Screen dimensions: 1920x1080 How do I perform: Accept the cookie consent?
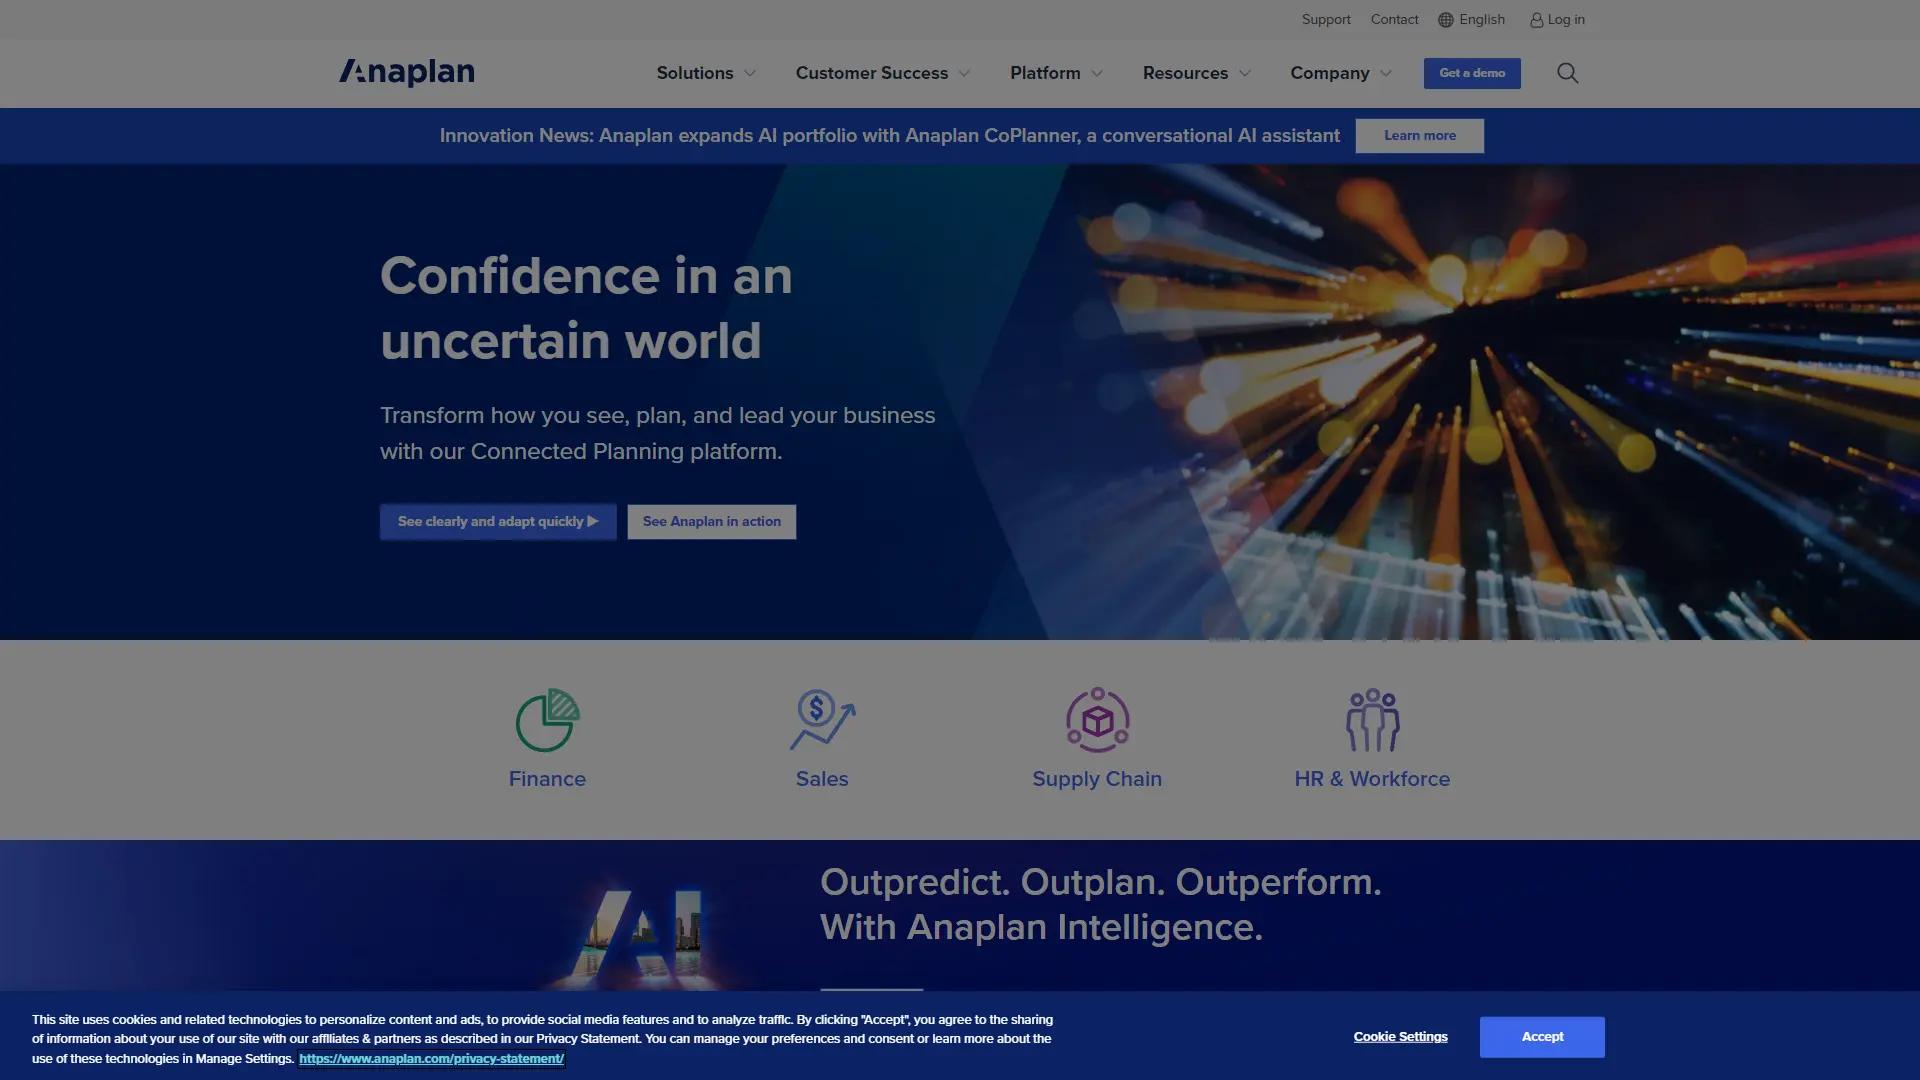pyautogui.click(x=1541, y=1036)
